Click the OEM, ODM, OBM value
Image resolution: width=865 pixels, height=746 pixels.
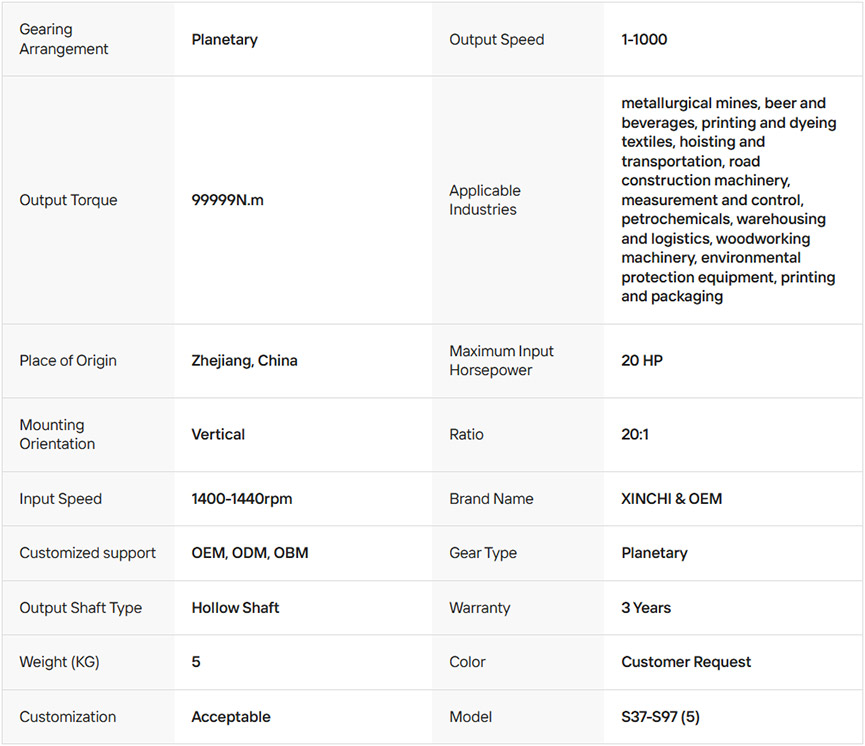[x=250, y=553]
